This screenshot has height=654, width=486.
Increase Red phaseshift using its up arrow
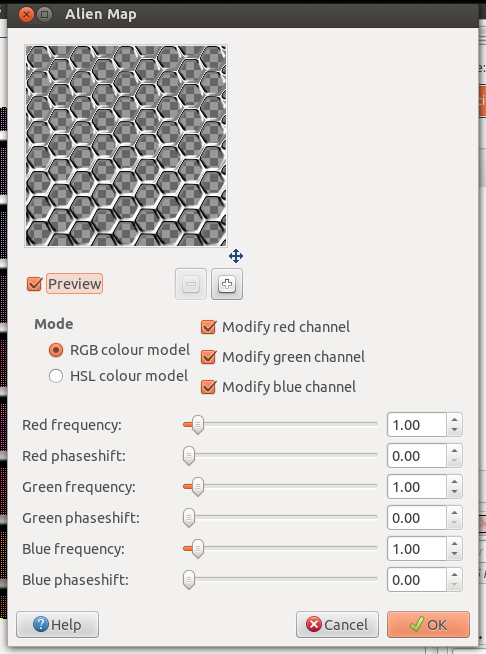[x=455, y=450]
